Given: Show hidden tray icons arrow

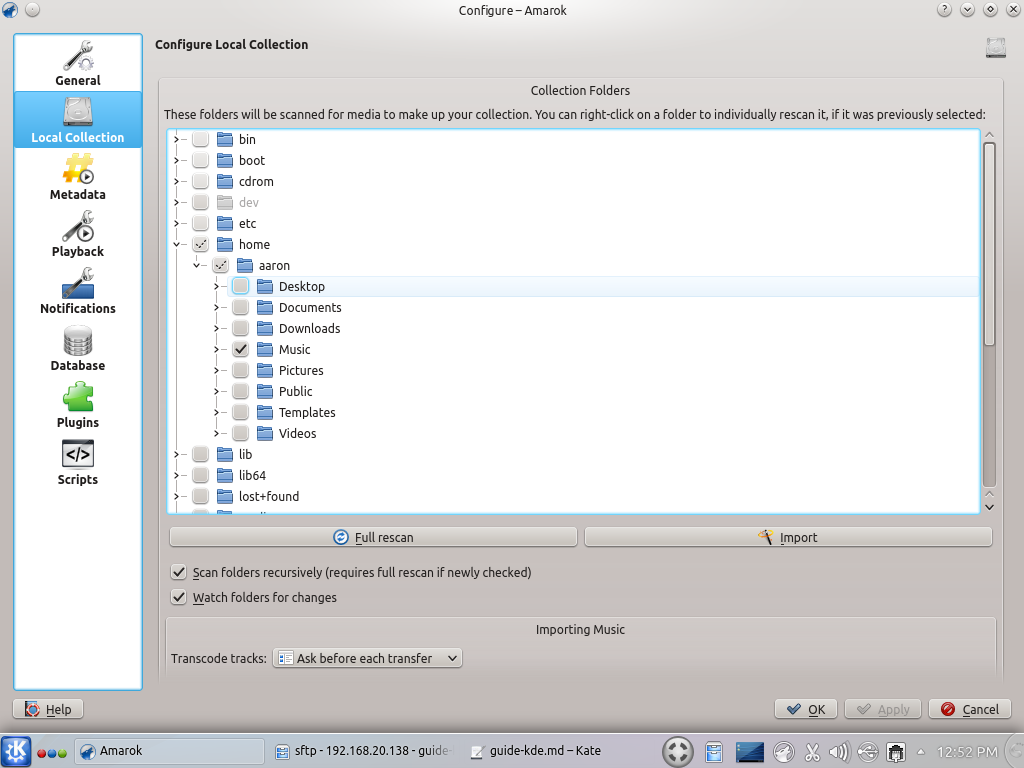Looking at the screenshot, I should tap(921, 752).
